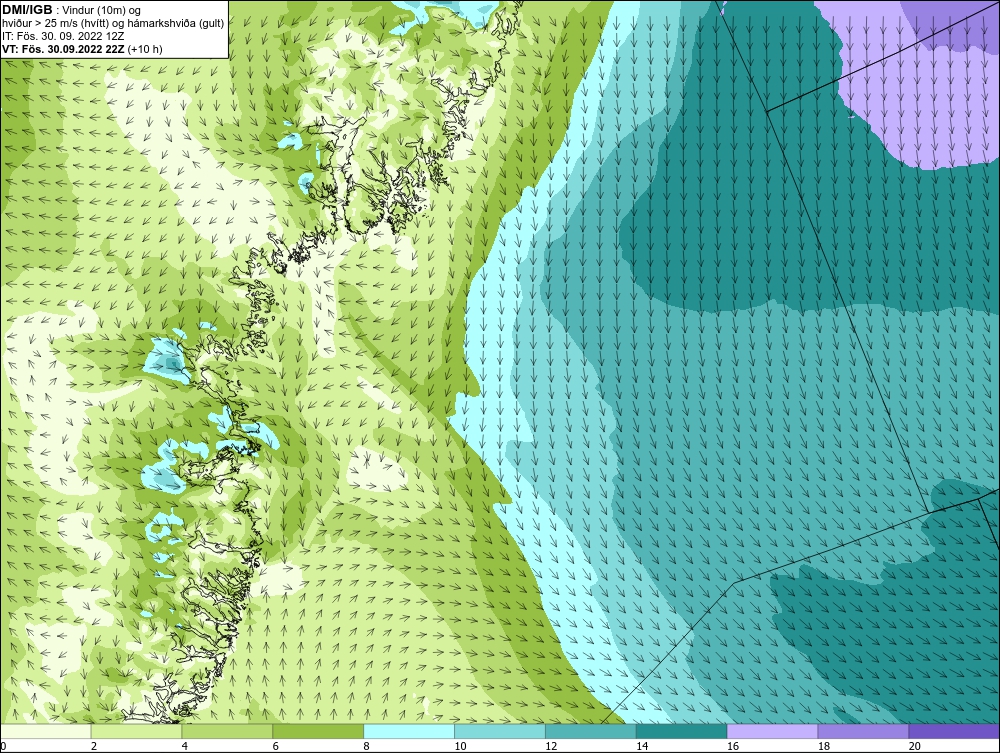The height and width of the screenshot is (753, 1000).
Task: Click the legend scale label "18"
Action: (823, 746)
